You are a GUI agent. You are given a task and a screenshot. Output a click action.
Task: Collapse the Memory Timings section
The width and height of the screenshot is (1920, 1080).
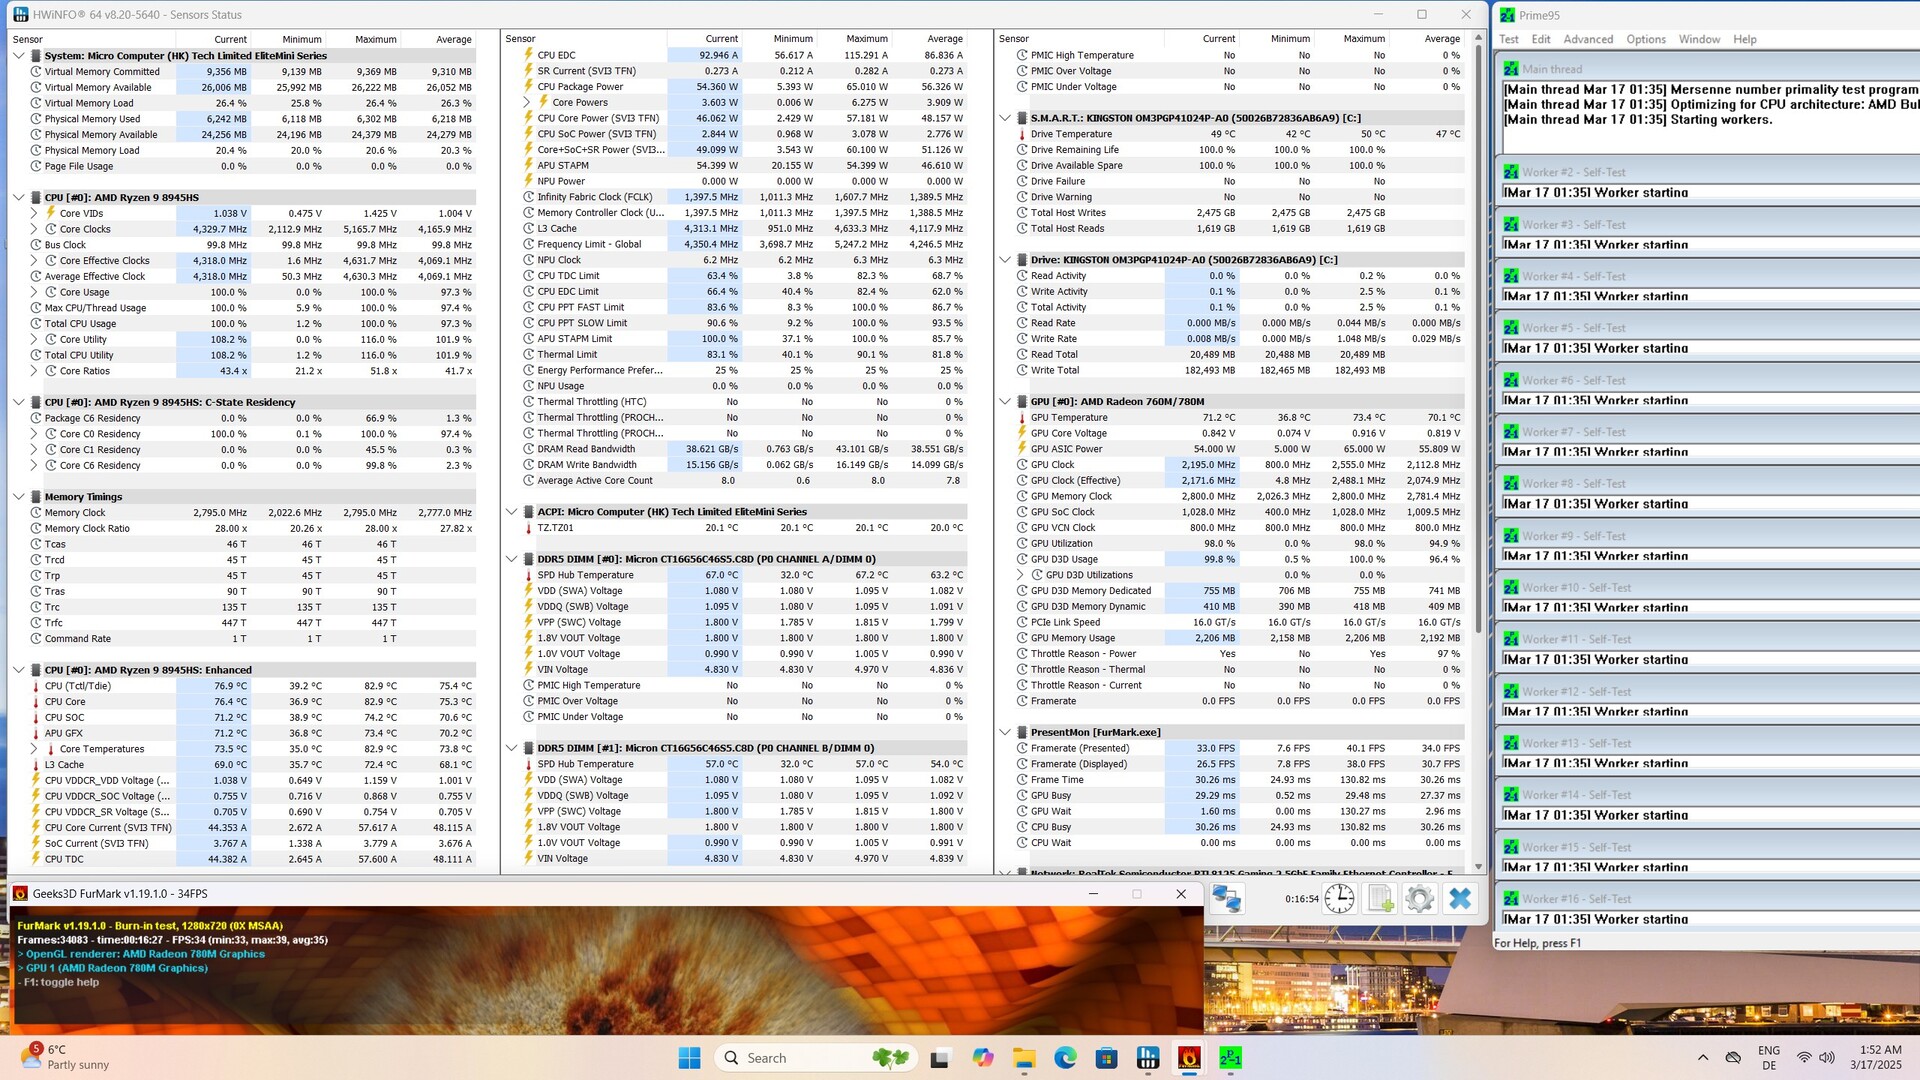(x=19, y=497)
